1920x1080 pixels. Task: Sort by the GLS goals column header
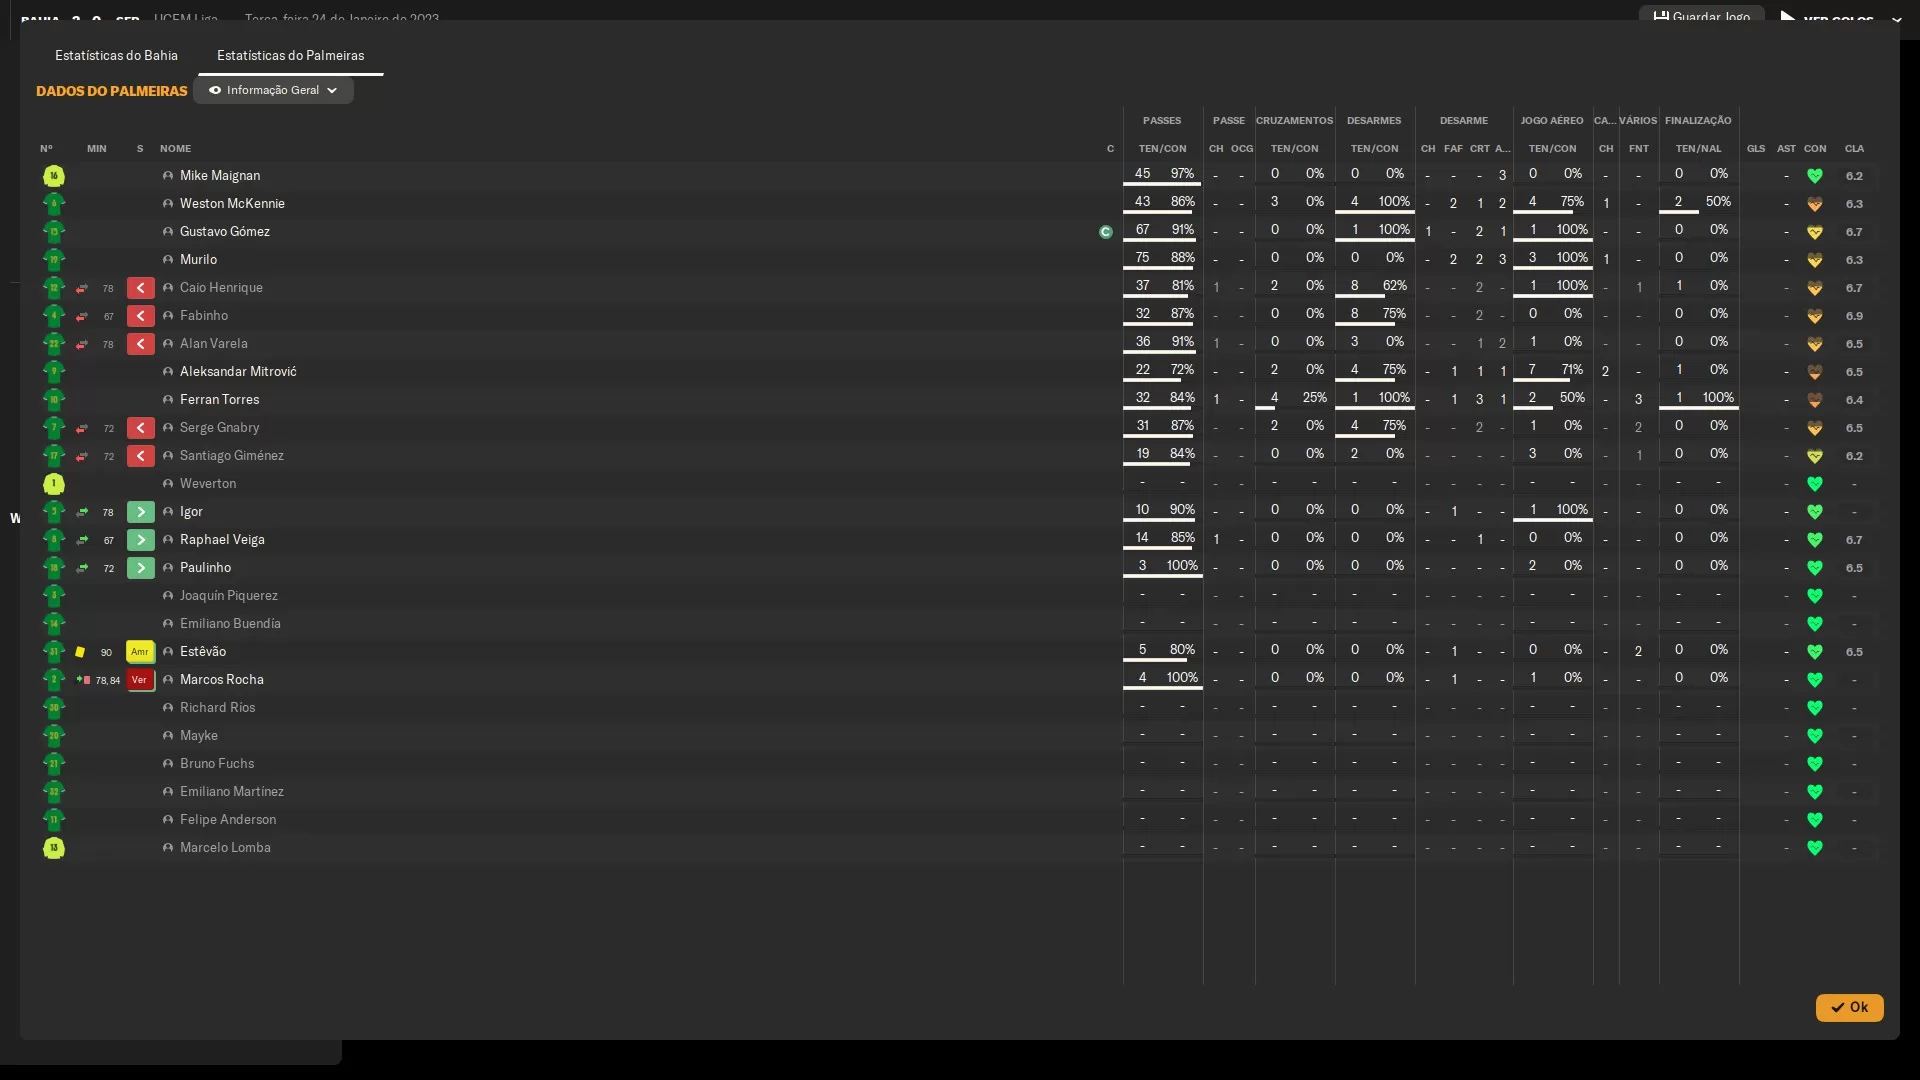1756,149
